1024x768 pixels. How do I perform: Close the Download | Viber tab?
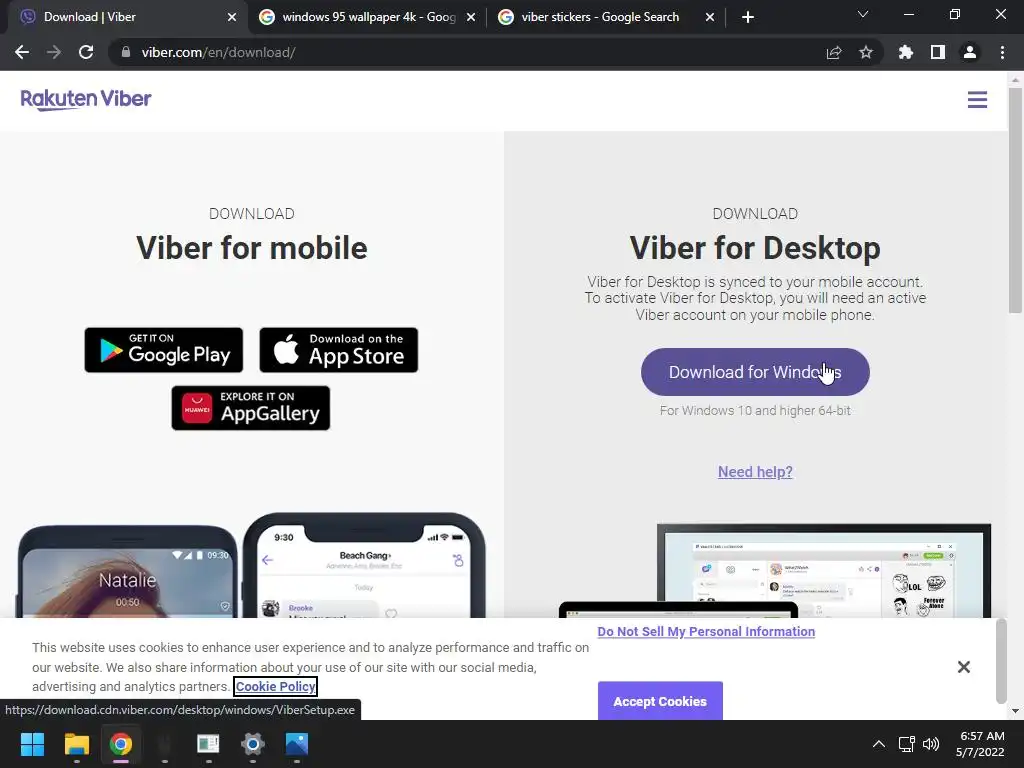pos(232,17)
